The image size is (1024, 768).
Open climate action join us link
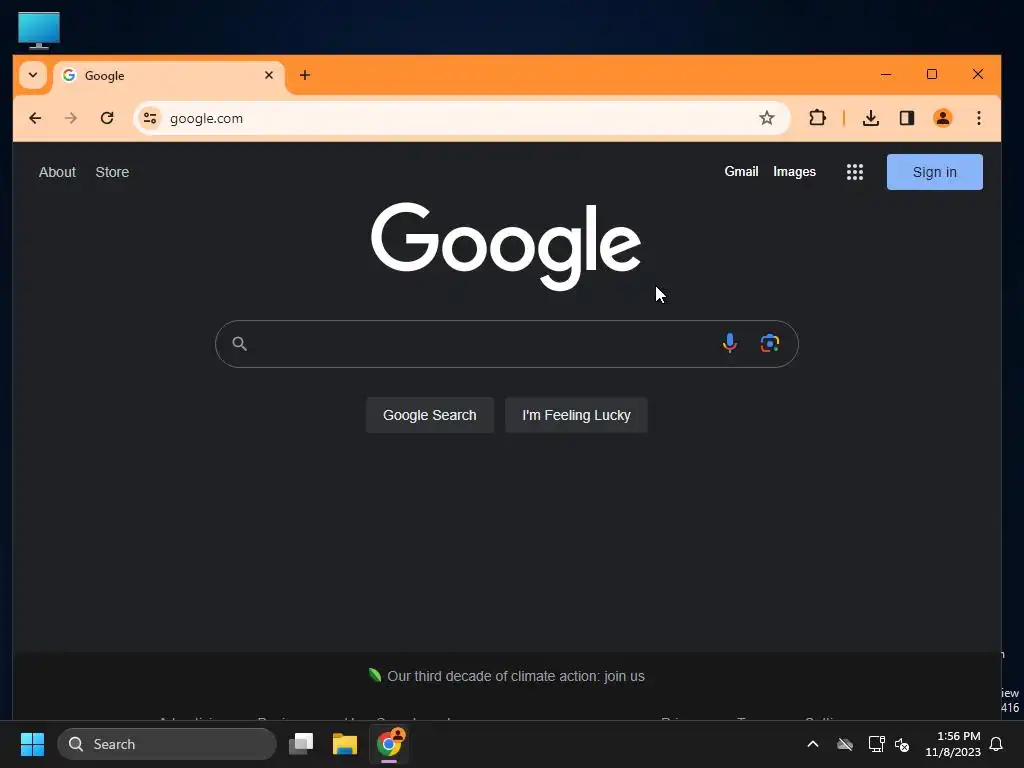pos(515,677)
